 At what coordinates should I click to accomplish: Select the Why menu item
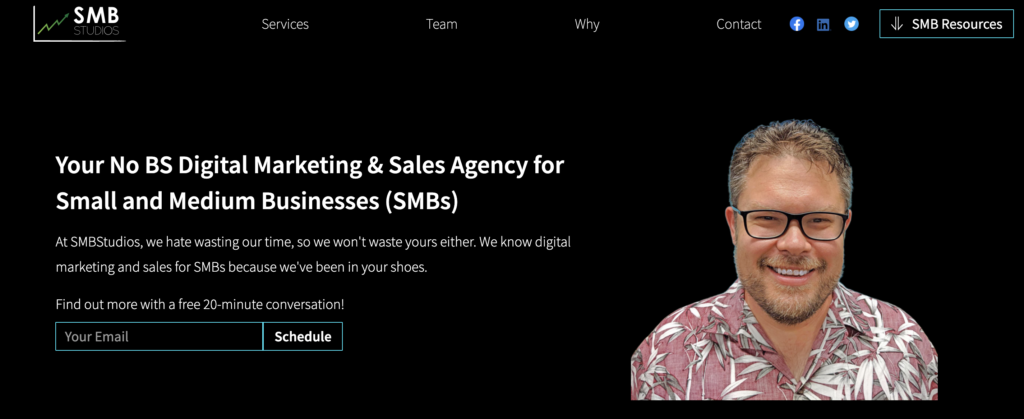(x=586, y=24)
